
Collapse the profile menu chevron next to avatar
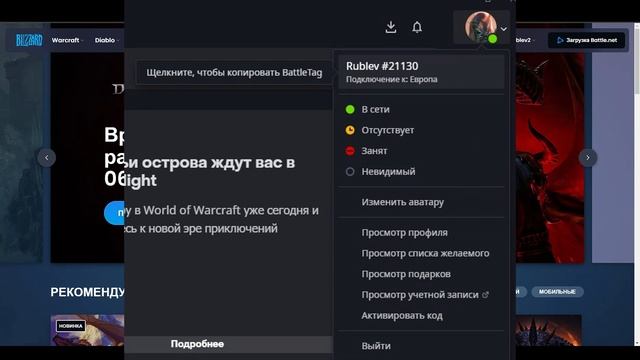point(504,29)
